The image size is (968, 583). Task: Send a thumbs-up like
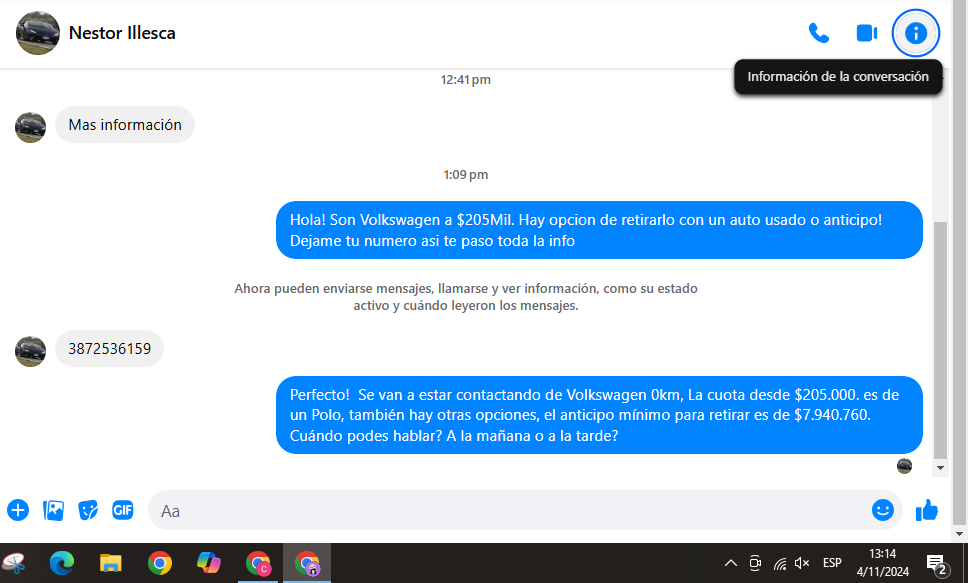point(927,510)
